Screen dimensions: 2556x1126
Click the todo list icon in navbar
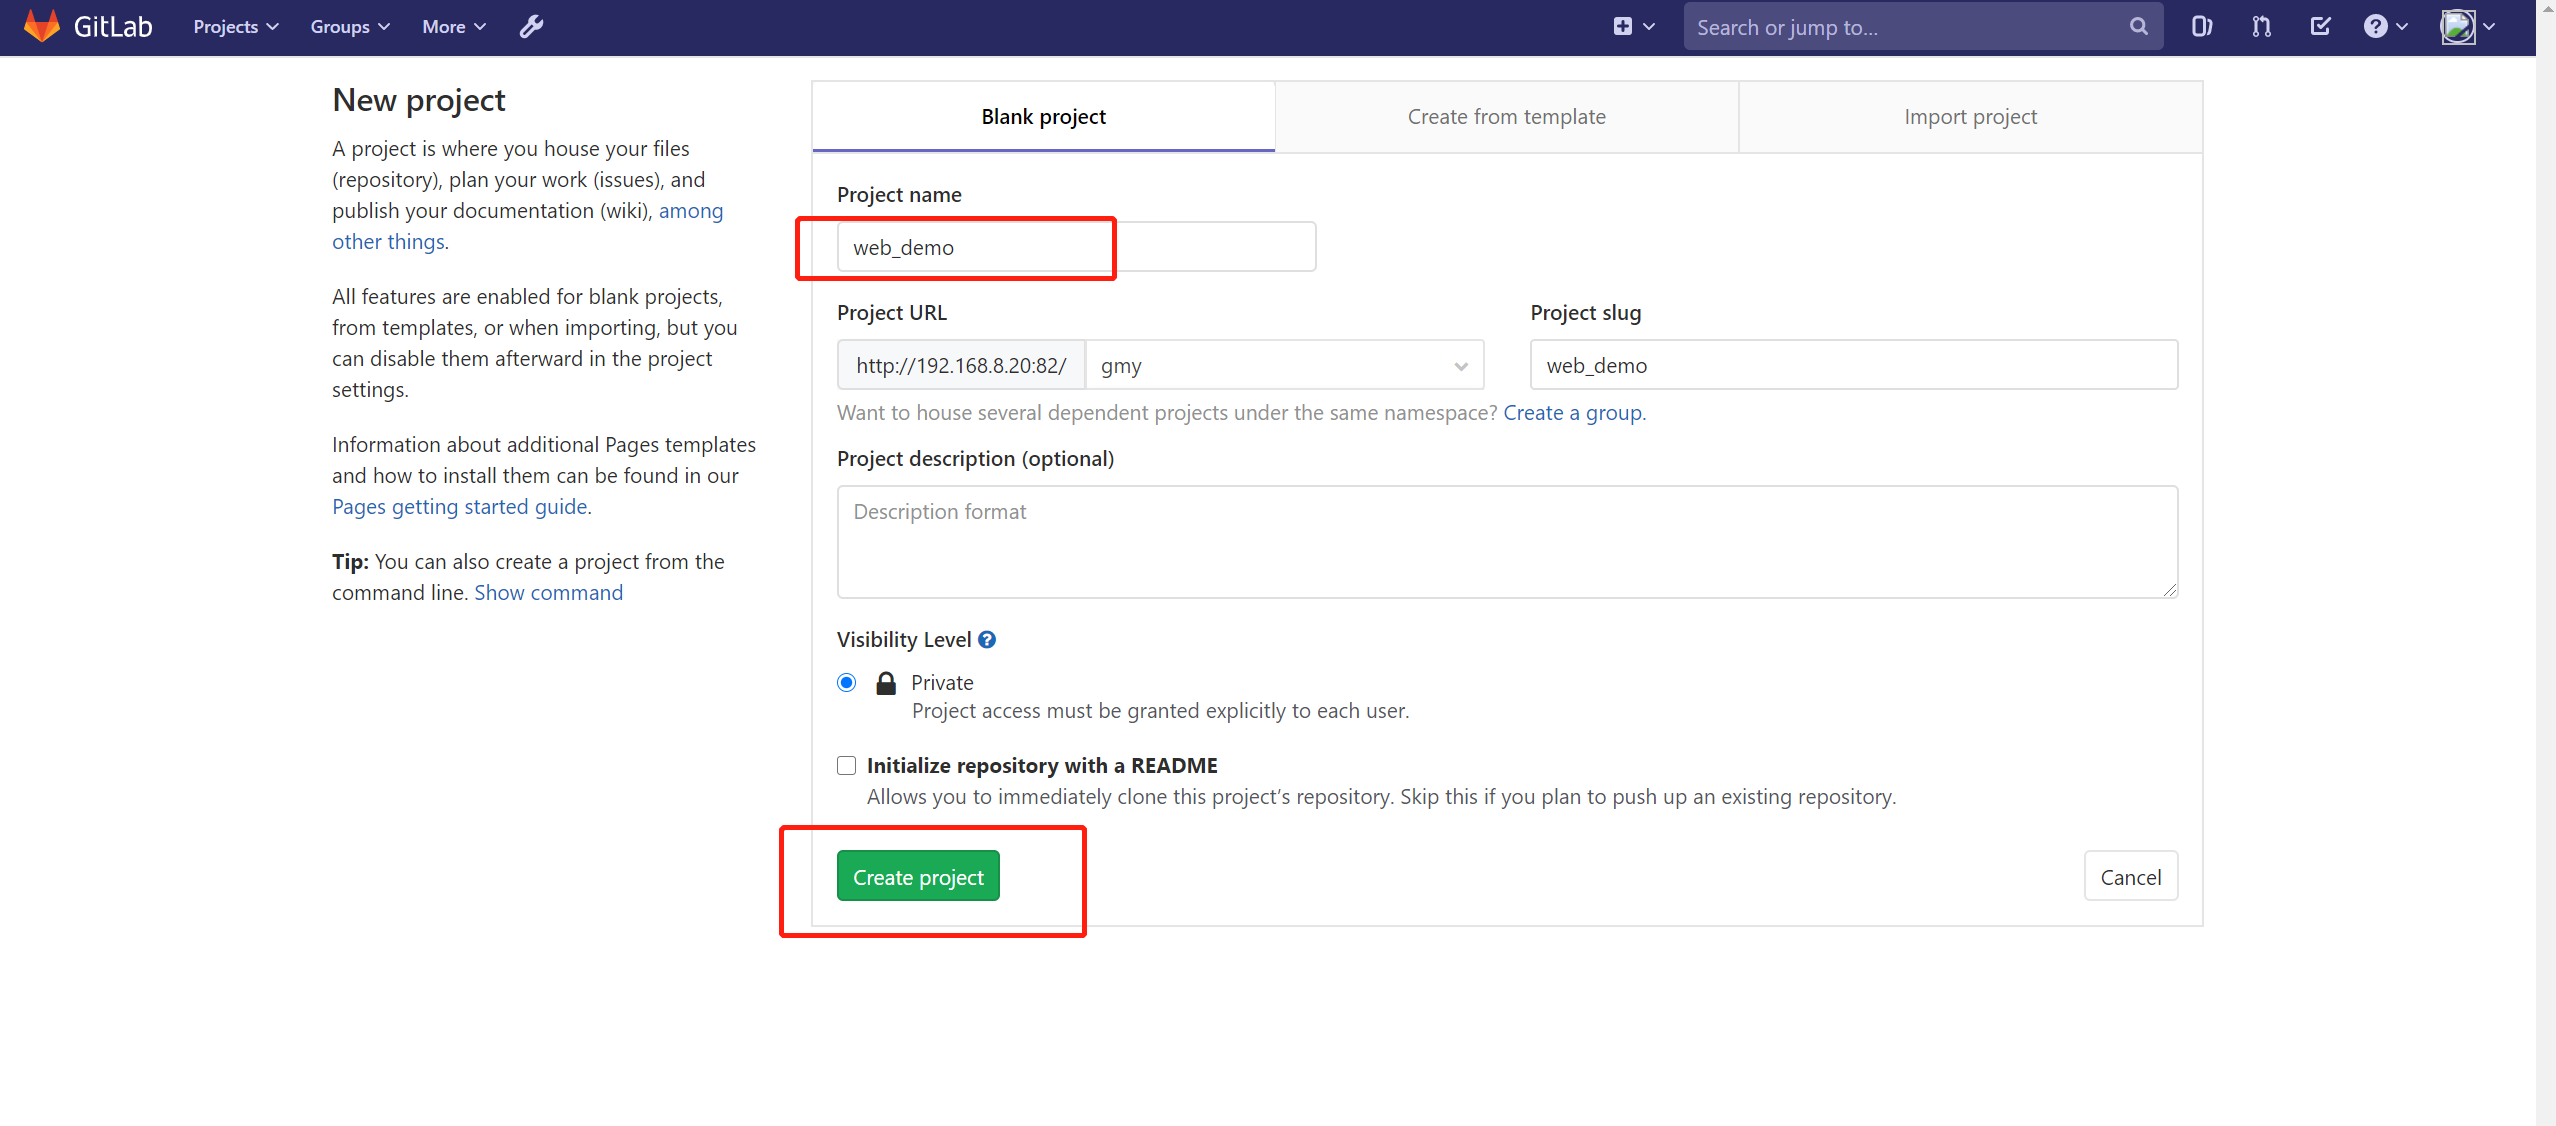point(2320,28)
